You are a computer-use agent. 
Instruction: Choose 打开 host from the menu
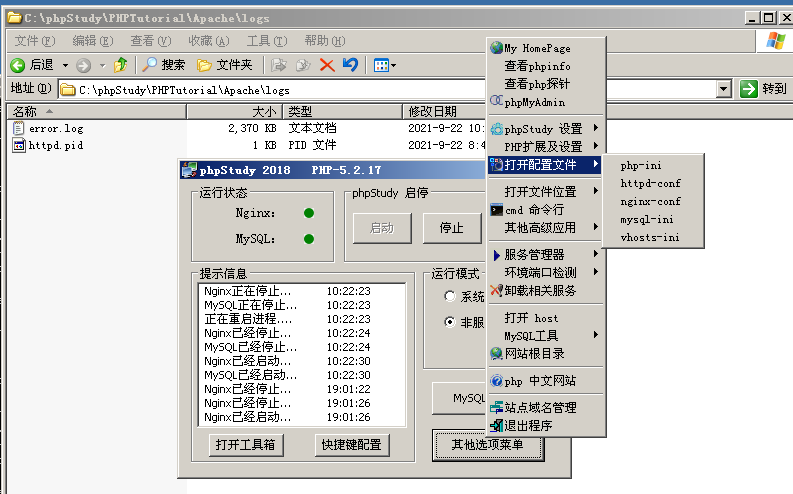(x=546, y=318)
